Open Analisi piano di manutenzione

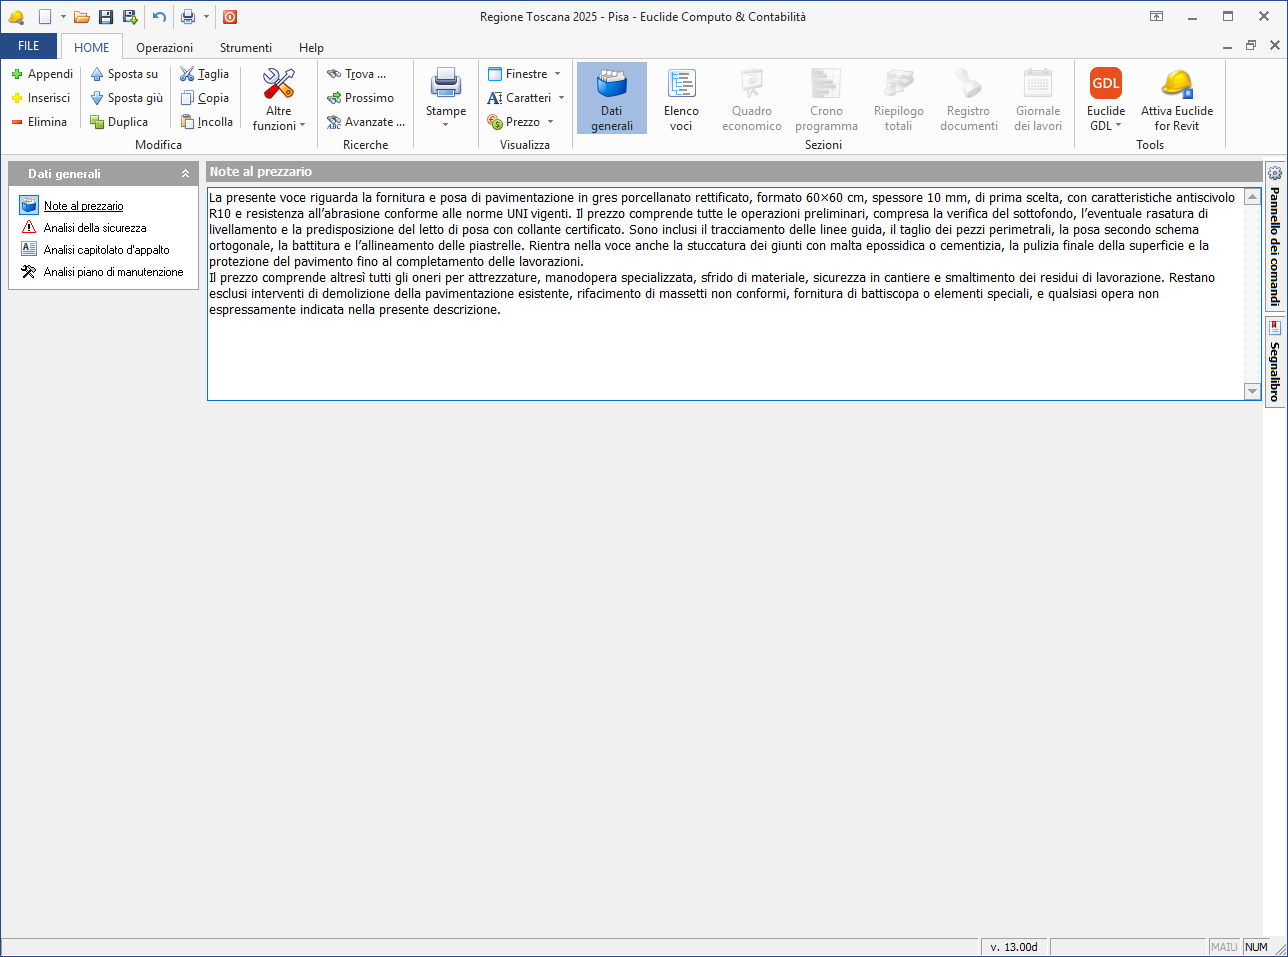click(113, 272)
